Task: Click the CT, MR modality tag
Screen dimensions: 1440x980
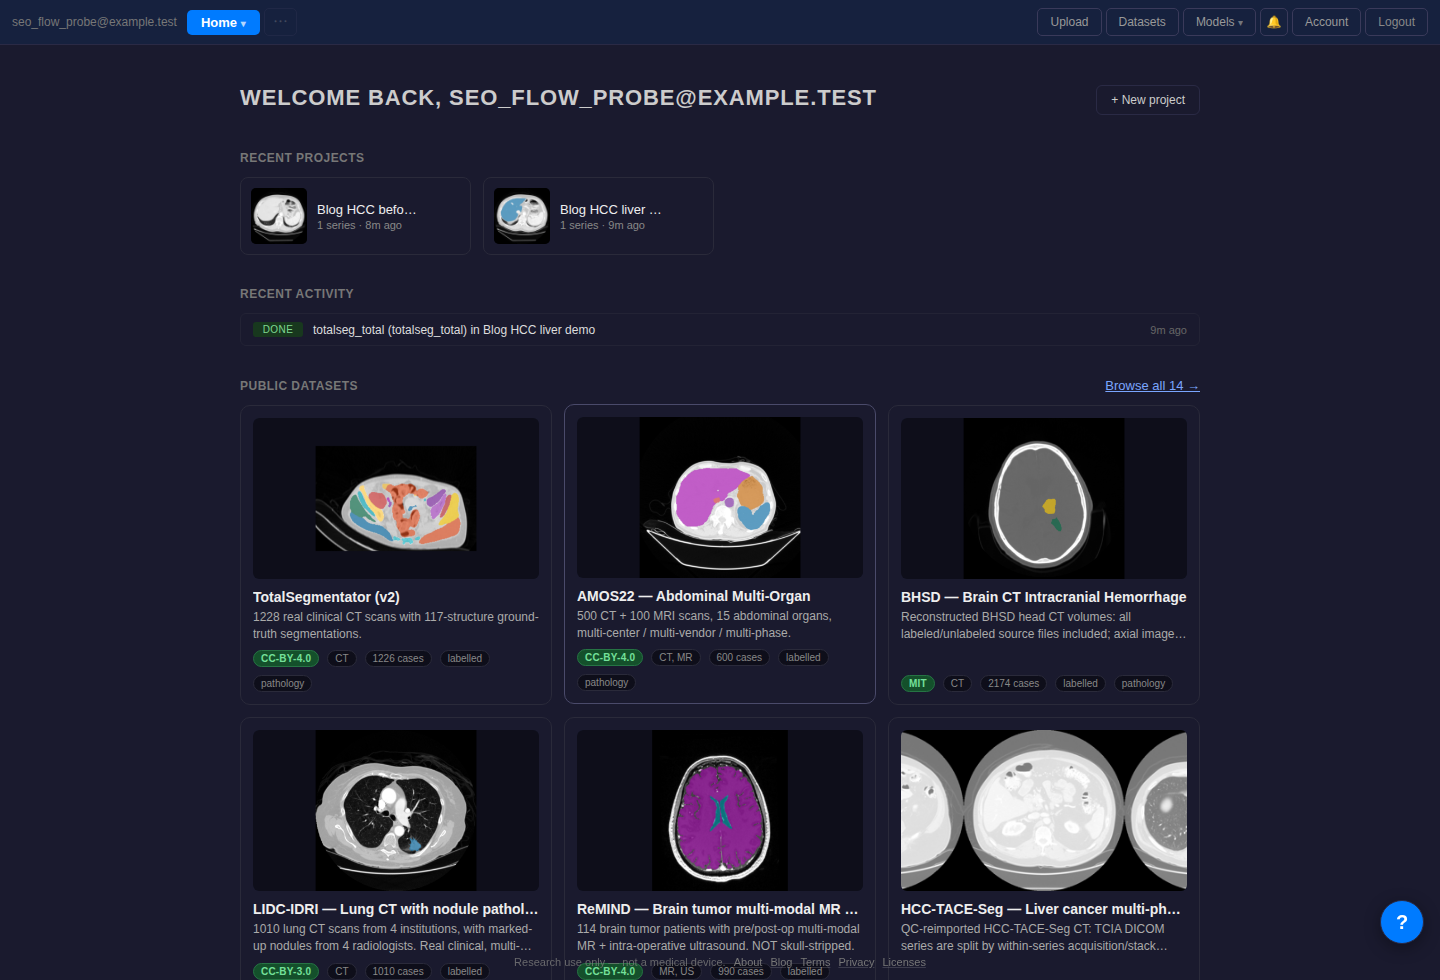Action: [x=676, y=658]
